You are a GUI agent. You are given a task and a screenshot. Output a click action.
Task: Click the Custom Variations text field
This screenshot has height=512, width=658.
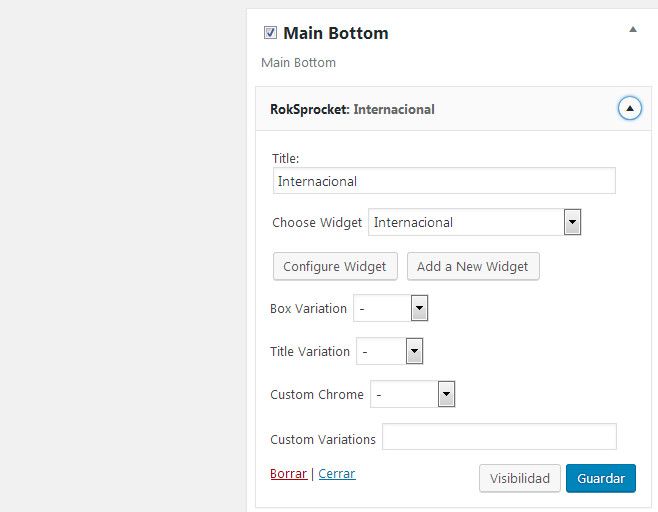click(x=499, y=436)
